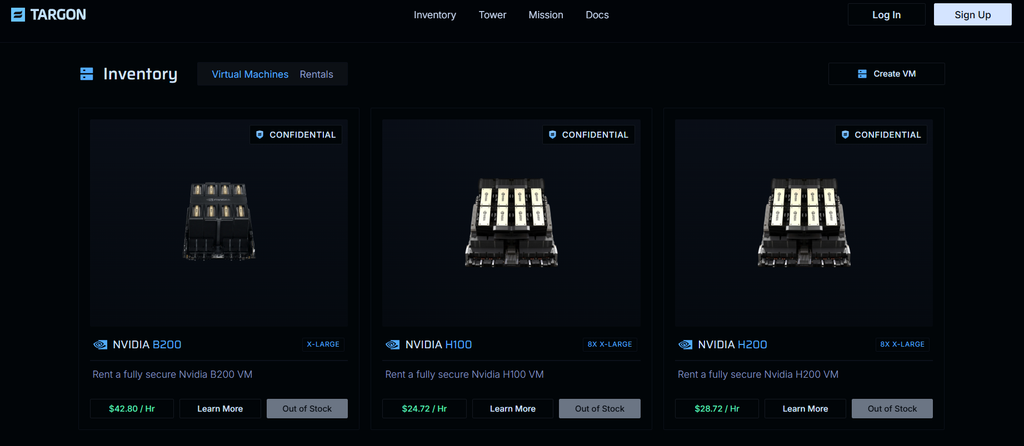Open Mission in the top navigation
The width and height of the screenshot is (1024, 446).
(546, 14)
